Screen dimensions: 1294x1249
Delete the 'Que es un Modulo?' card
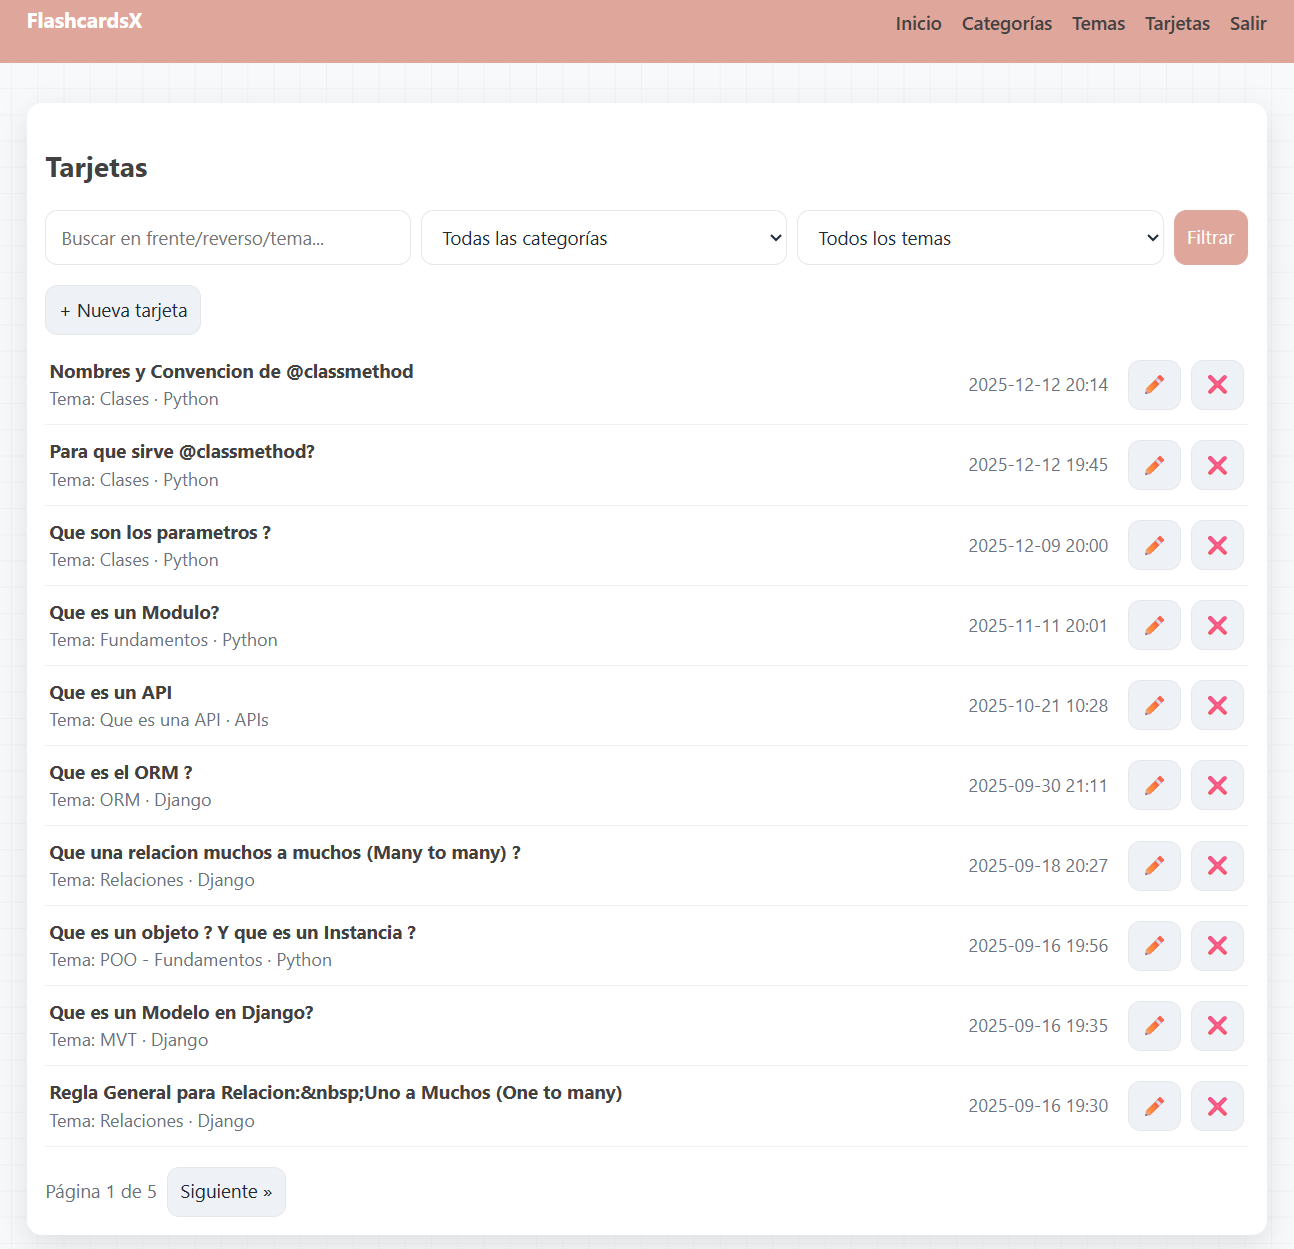click(1217, 625)
